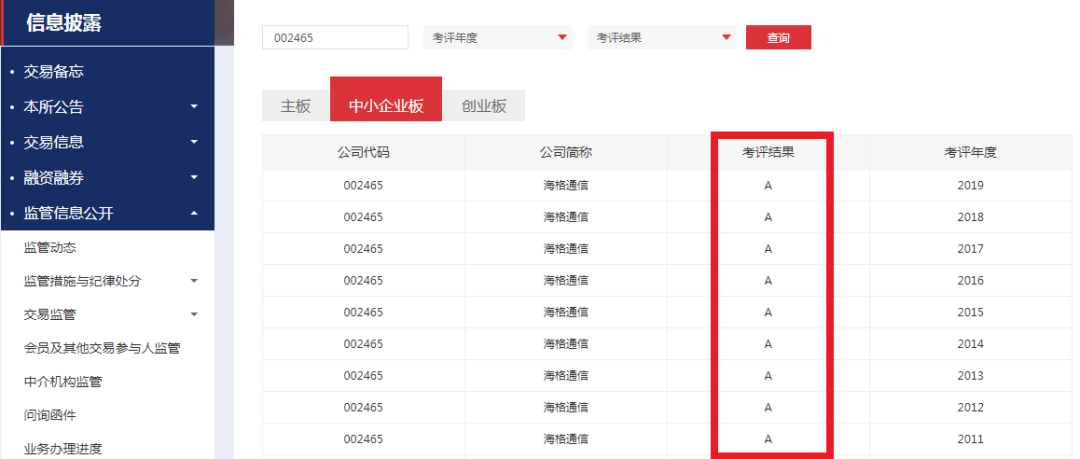Open the 业务办理进度 sidebar link
Viewport: 1080px width, 459px height.
[63, 448]
